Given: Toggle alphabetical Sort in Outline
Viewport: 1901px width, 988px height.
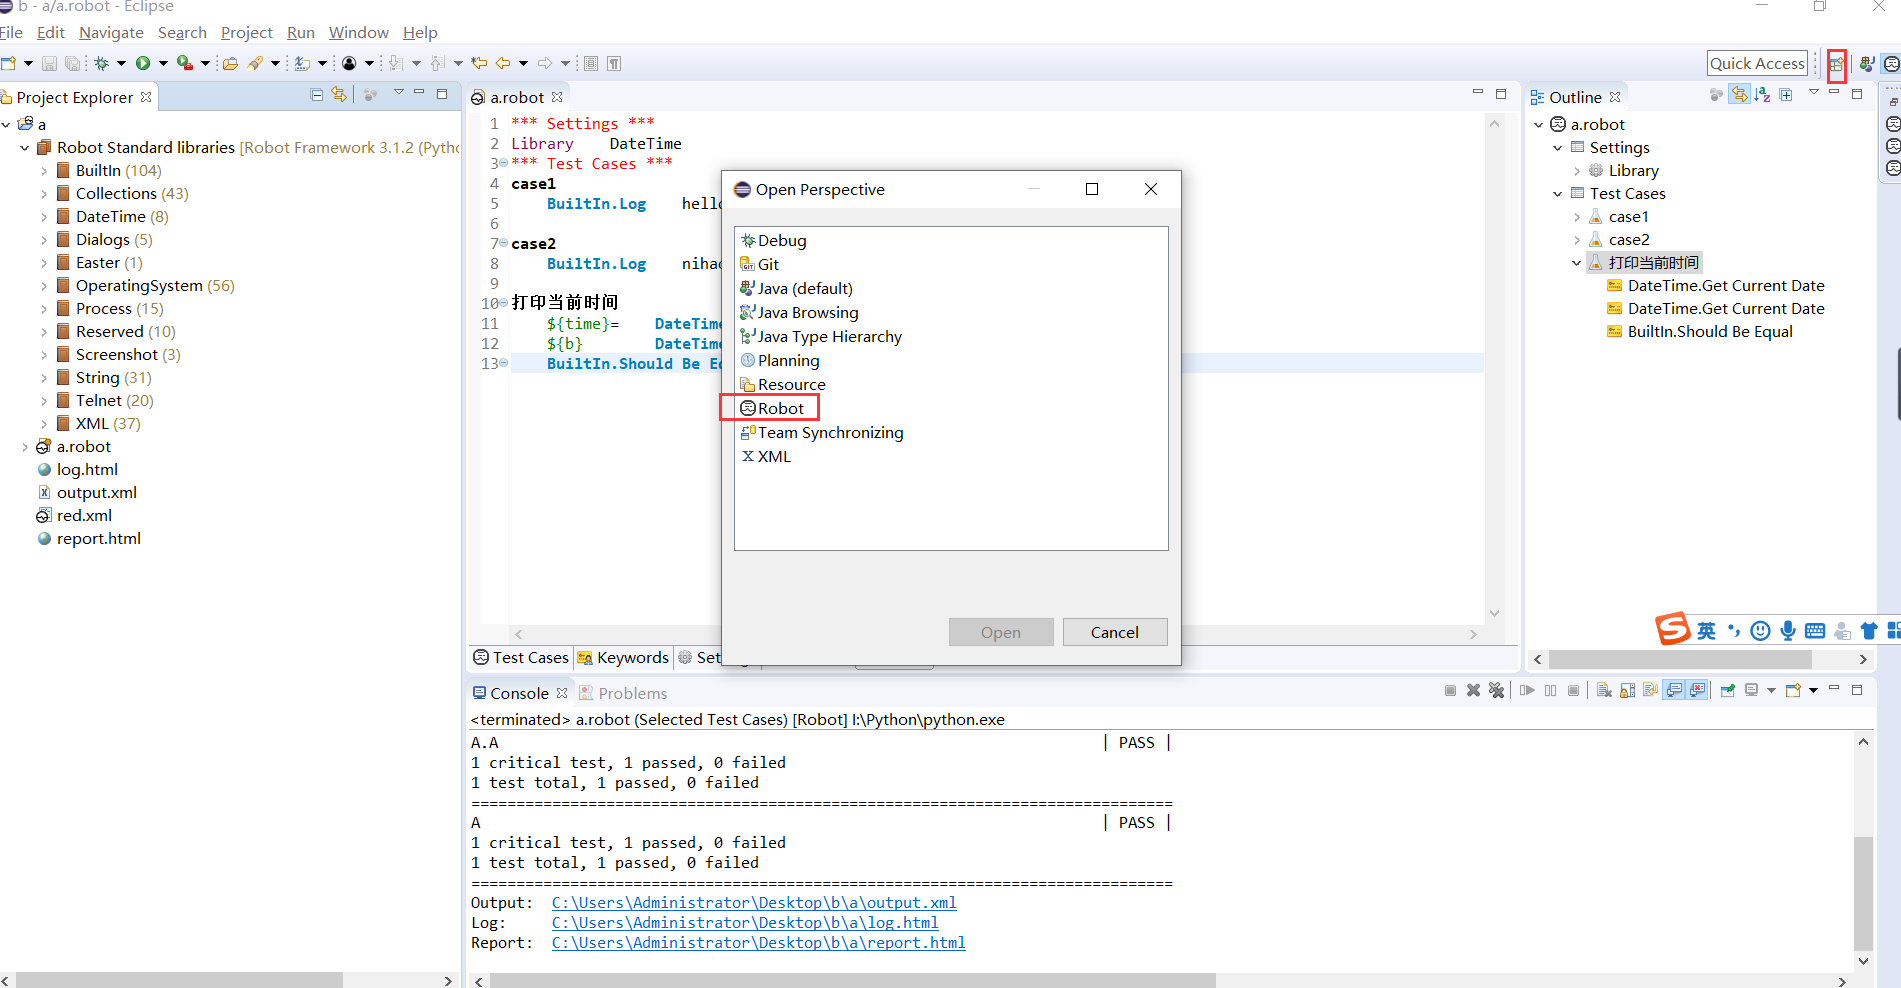Looking at the screenshot, I should click(1763, 95).
